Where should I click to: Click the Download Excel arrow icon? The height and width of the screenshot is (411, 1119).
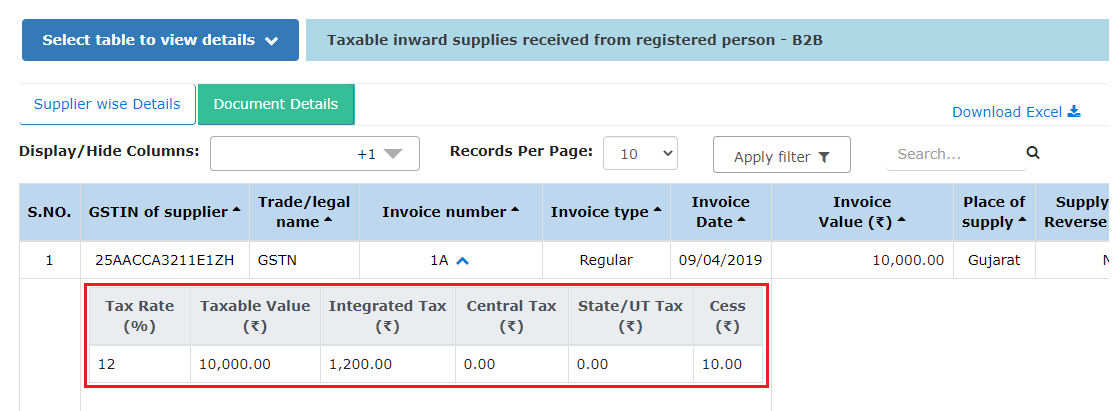tap(1074, 111)
